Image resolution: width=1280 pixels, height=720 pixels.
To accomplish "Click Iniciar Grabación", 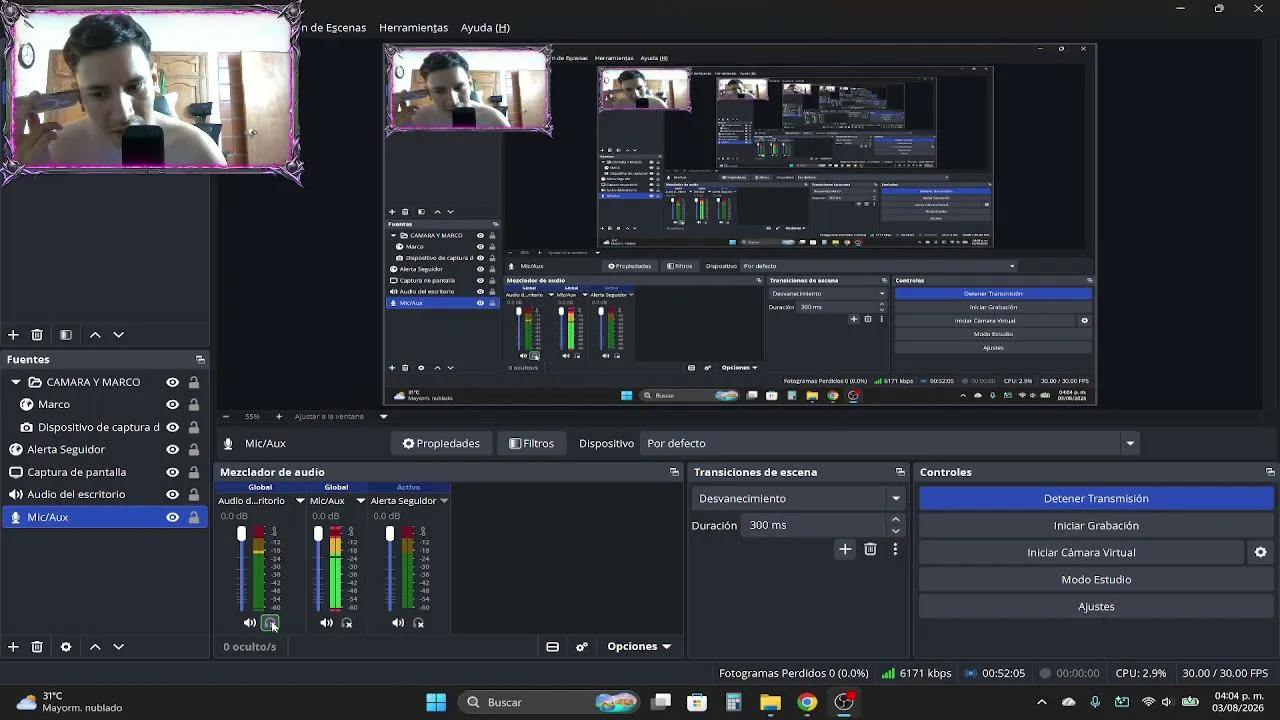I will pyautogui.click(x=1096, y=525).
